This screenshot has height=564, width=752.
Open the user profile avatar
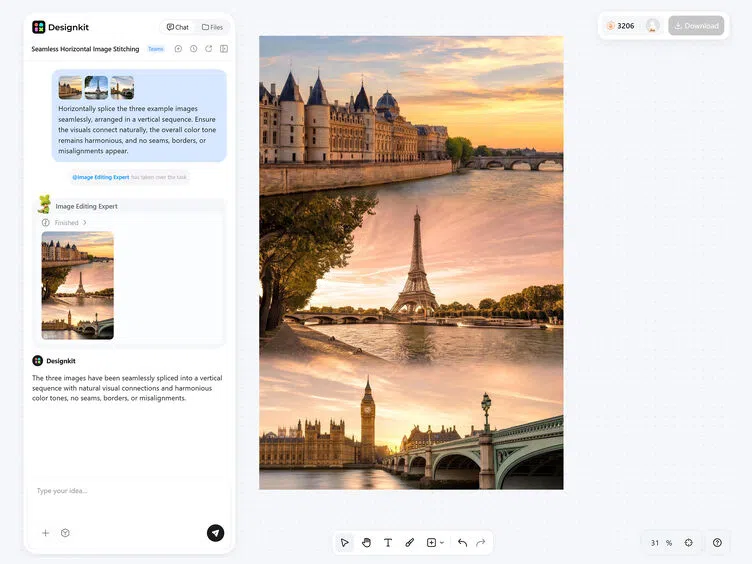[652, 26]
